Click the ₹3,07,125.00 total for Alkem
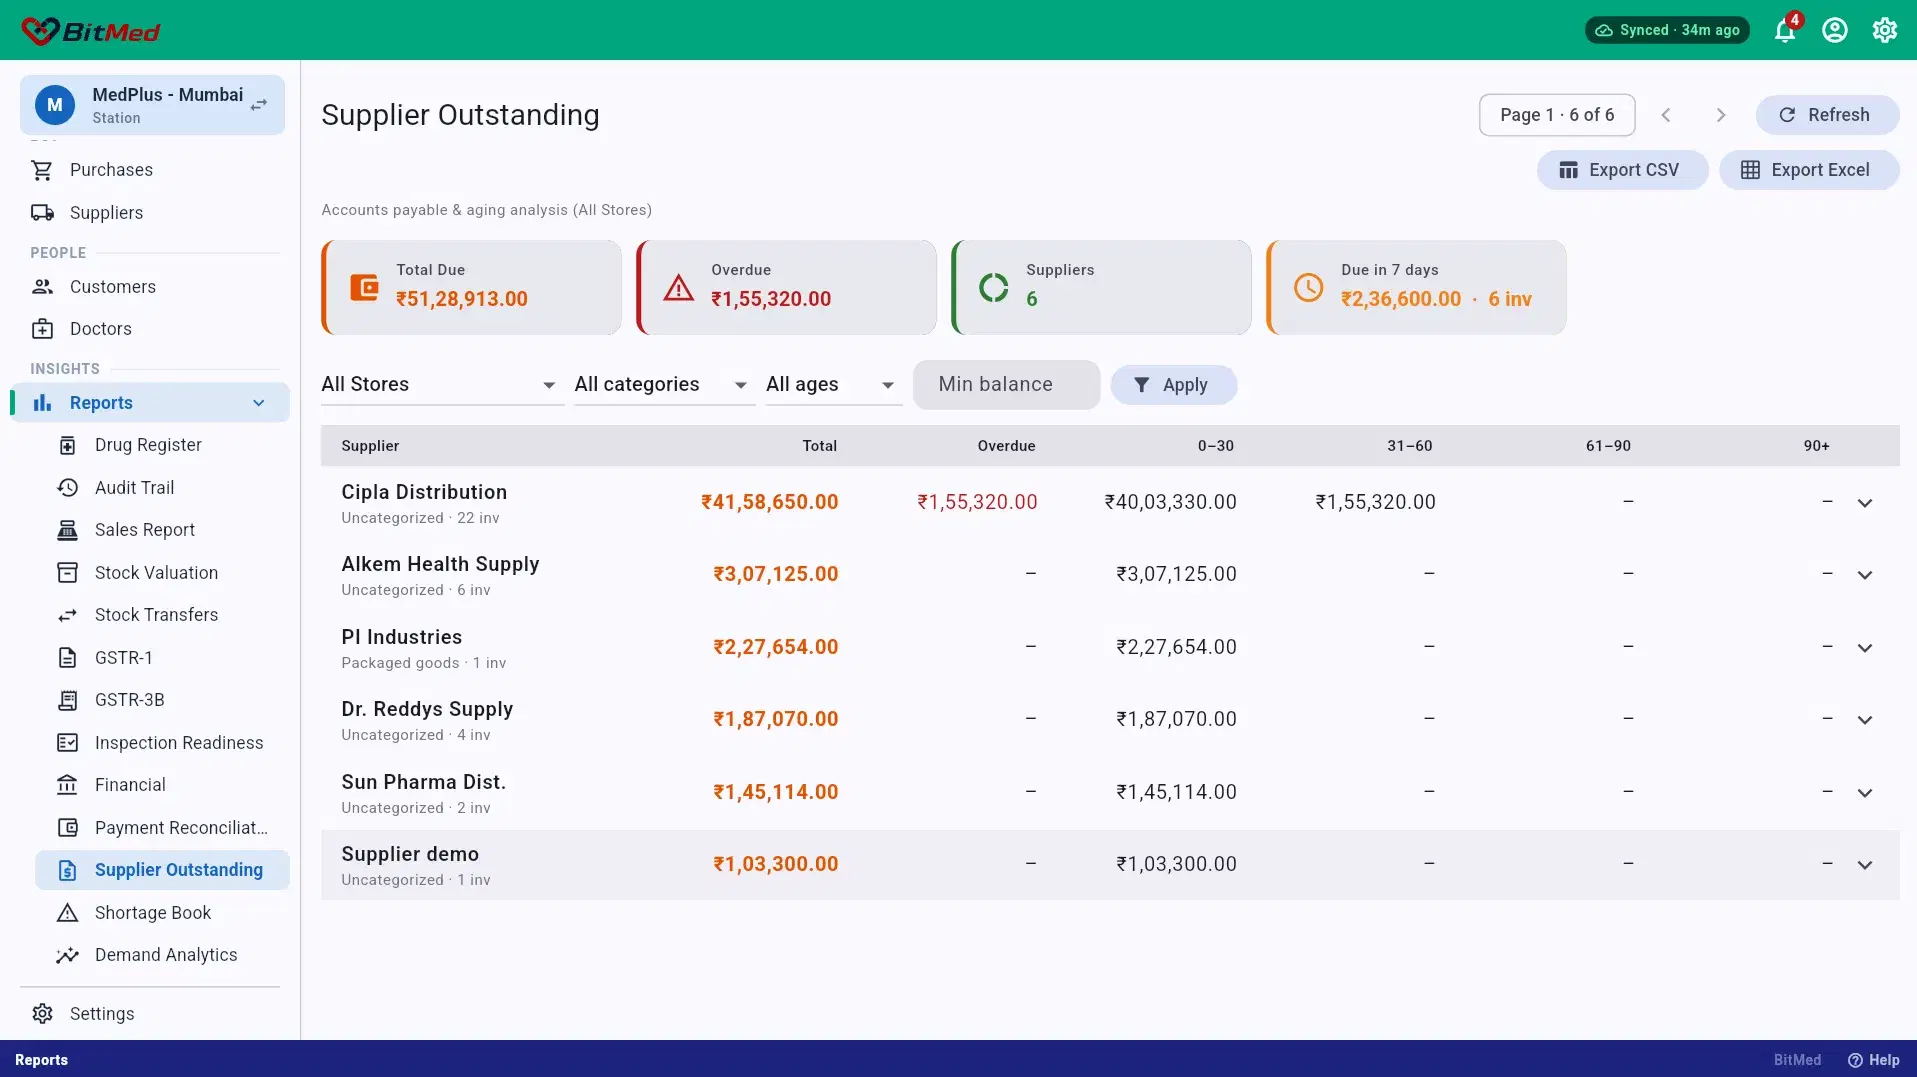 pos(775,574)
